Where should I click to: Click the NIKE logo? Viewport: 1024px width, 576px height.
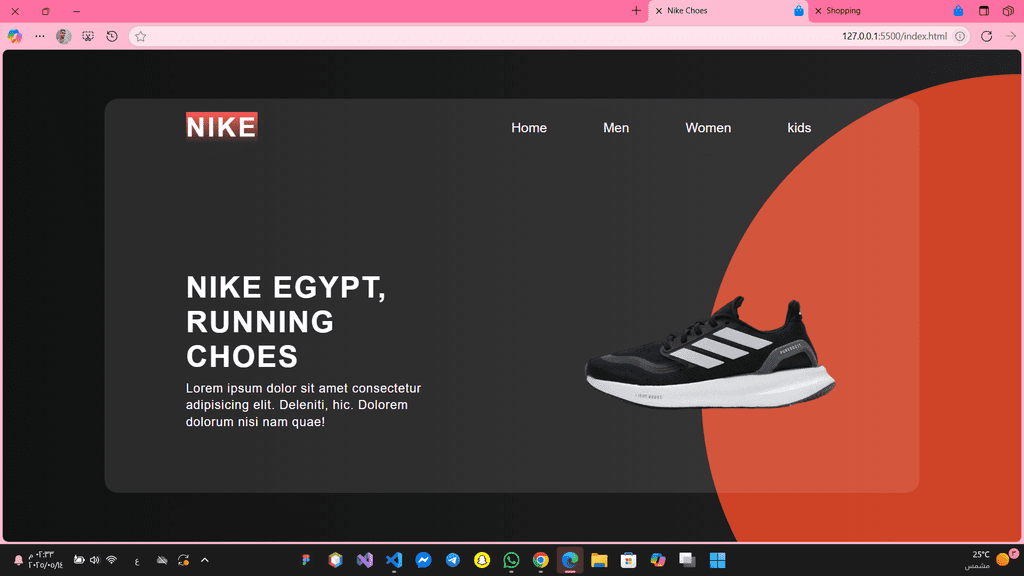coord(221,127)
